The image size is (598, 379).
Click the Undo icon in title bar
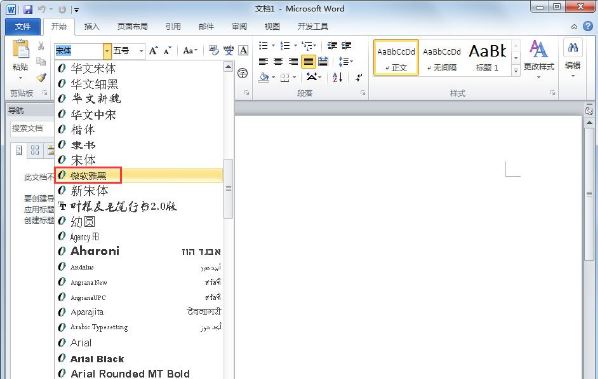[x=42, y=9]
